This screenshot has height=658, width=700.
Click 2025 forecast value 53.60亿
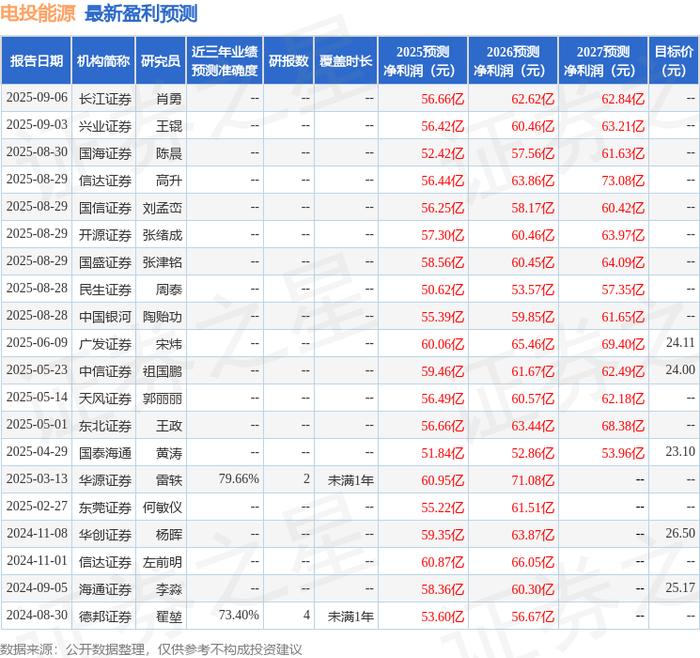pos(442,616)
